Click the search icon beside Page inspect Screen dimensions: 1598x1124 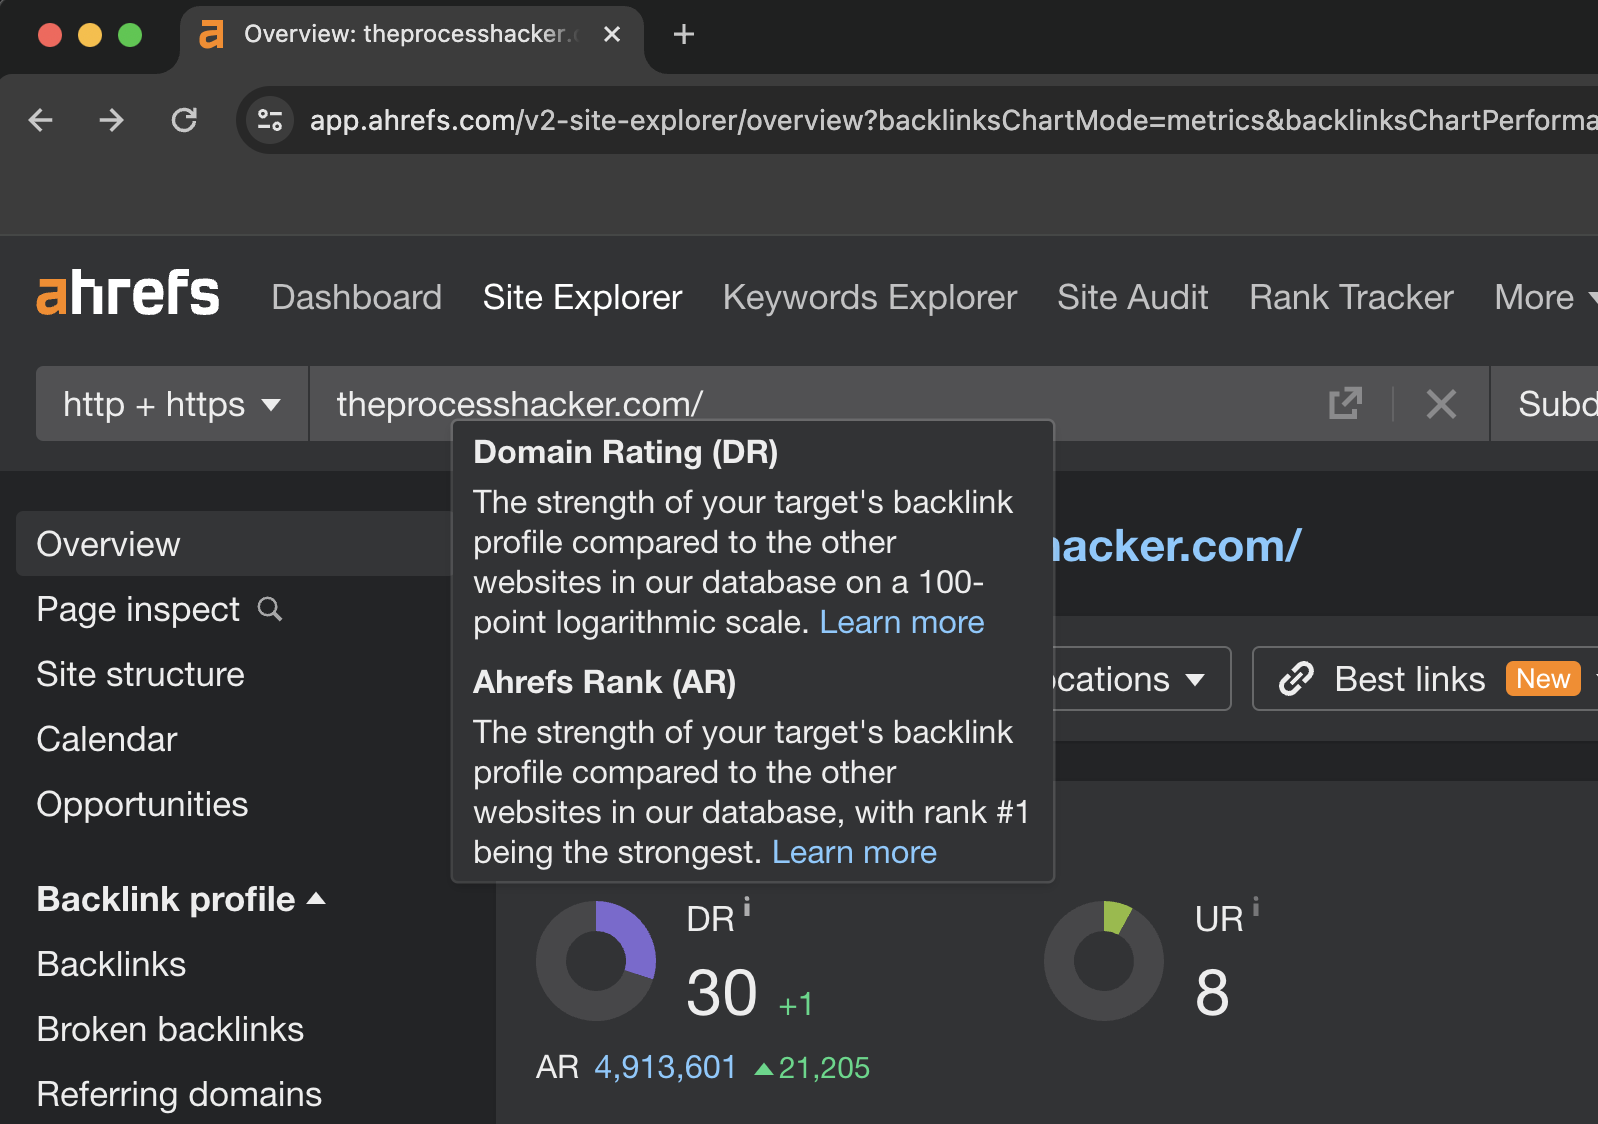(x=270, y=609)
